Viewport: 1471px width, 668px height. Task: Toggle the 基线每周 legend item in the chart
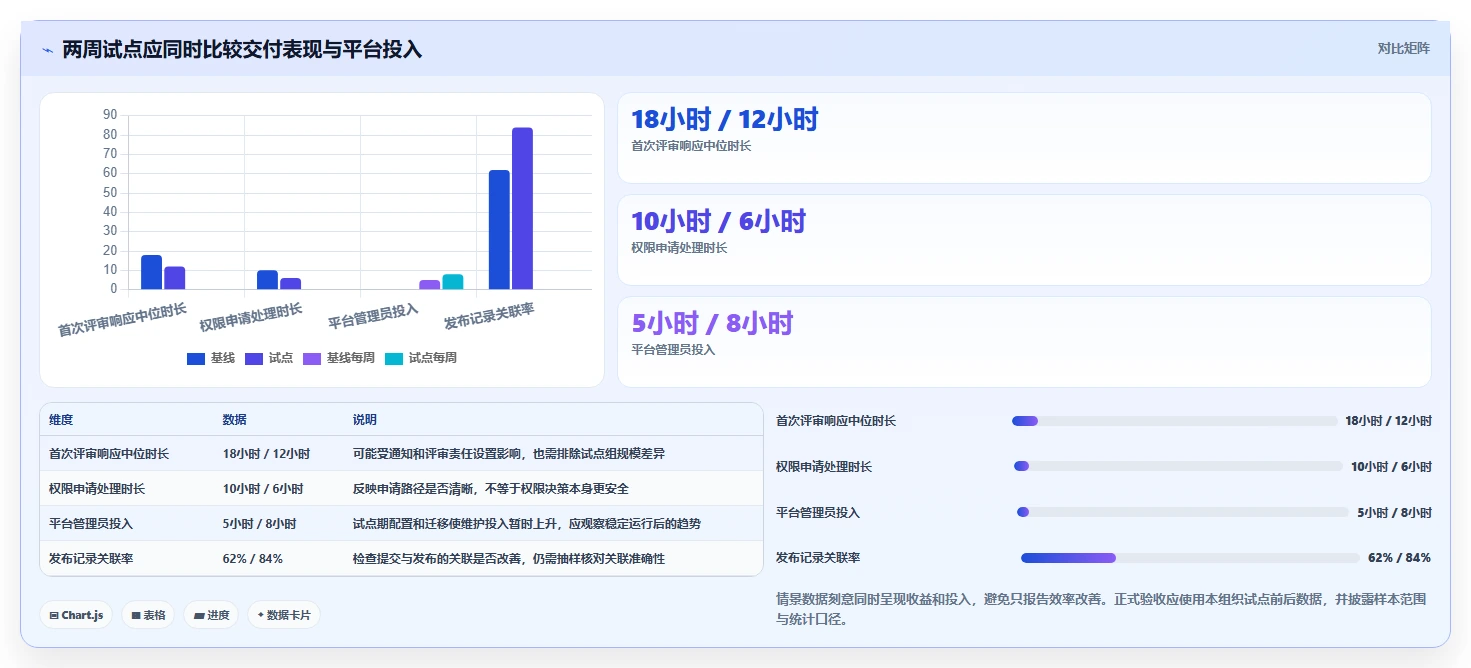tap(339, 358)
